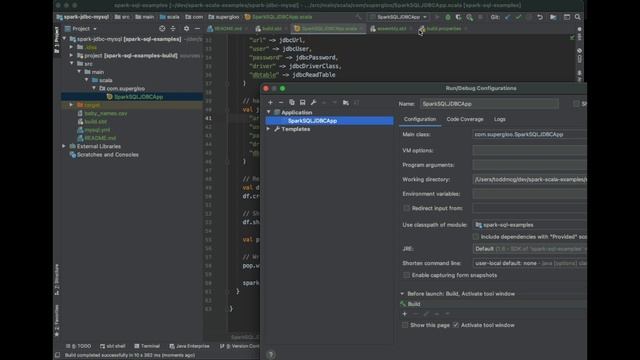Select baby_names.csv in project tree

(x=106, y=113)
